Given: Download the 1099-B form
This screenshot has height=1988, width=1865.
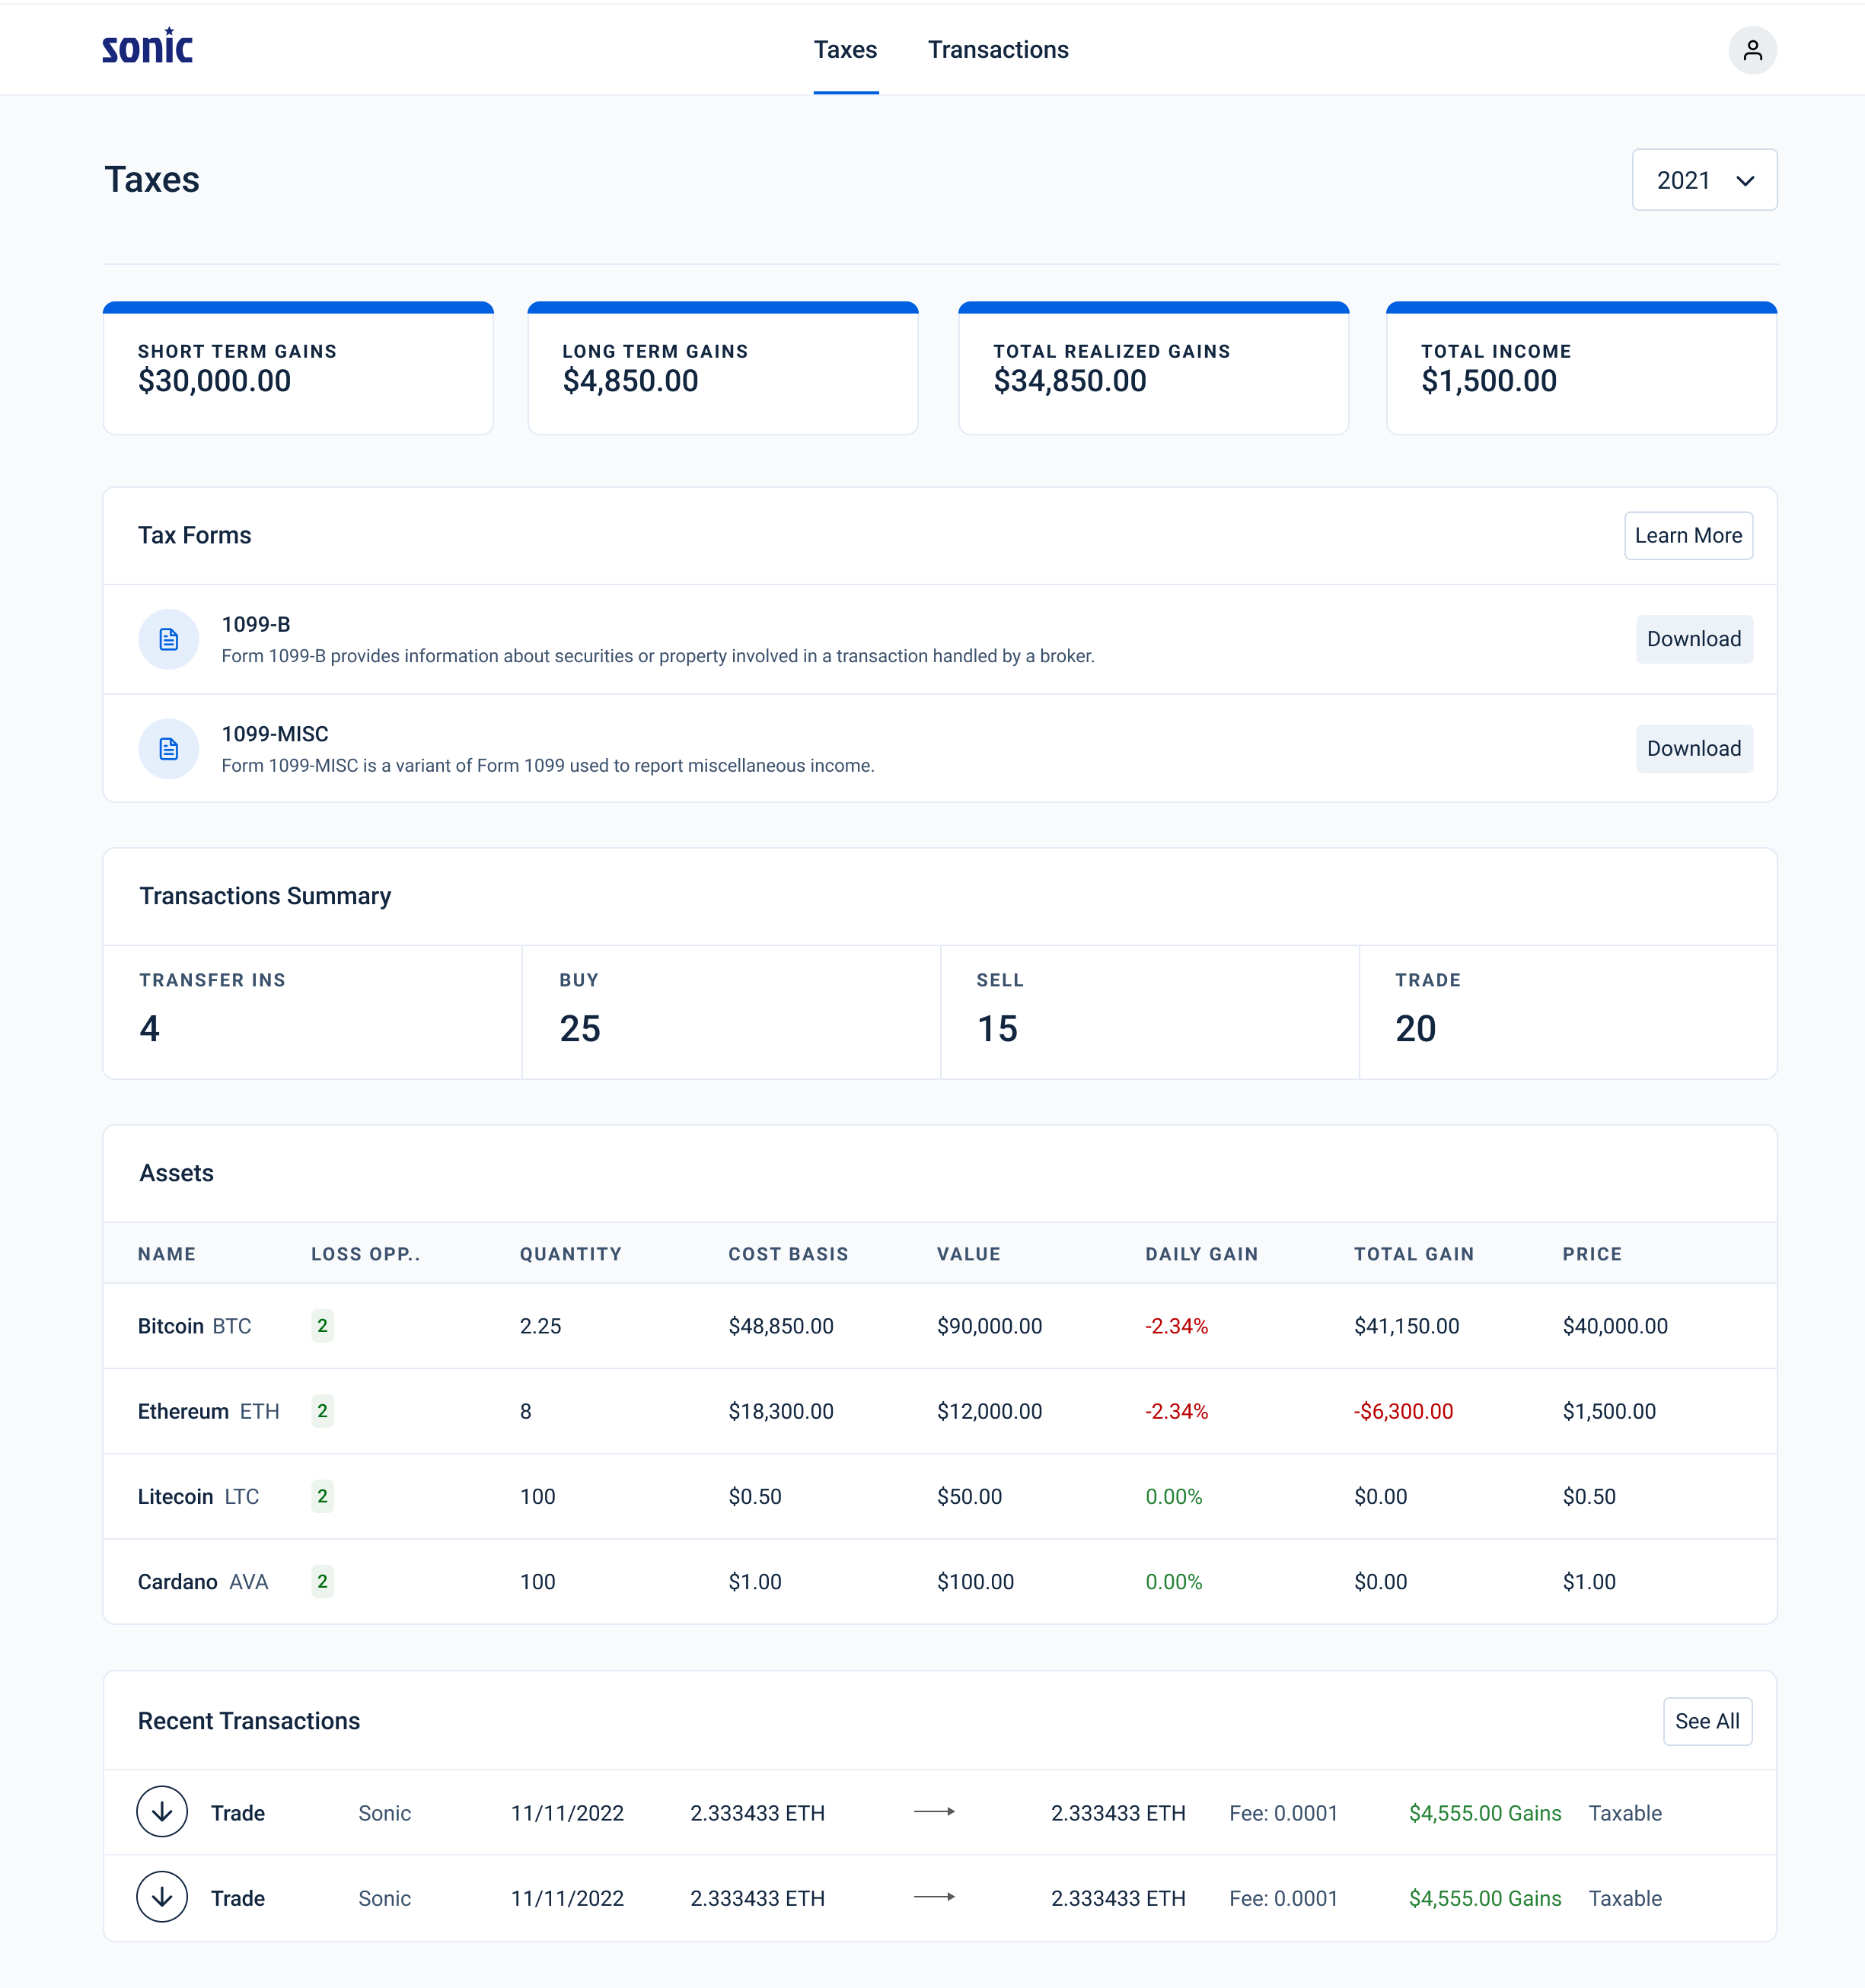Looking at the screenshot, I should click(1693, 639).
